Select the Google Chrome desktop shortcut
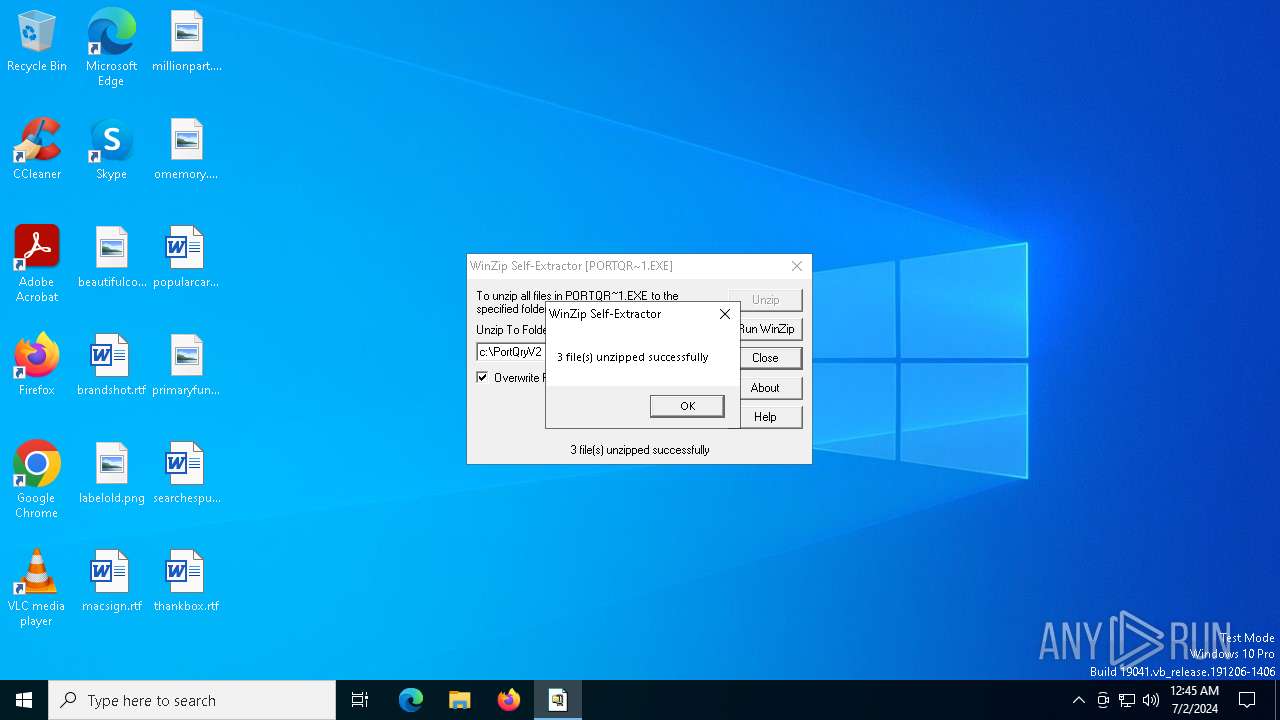Image resolution: width=1280 pixels, height=720 pixels. (x=37, y=480)
